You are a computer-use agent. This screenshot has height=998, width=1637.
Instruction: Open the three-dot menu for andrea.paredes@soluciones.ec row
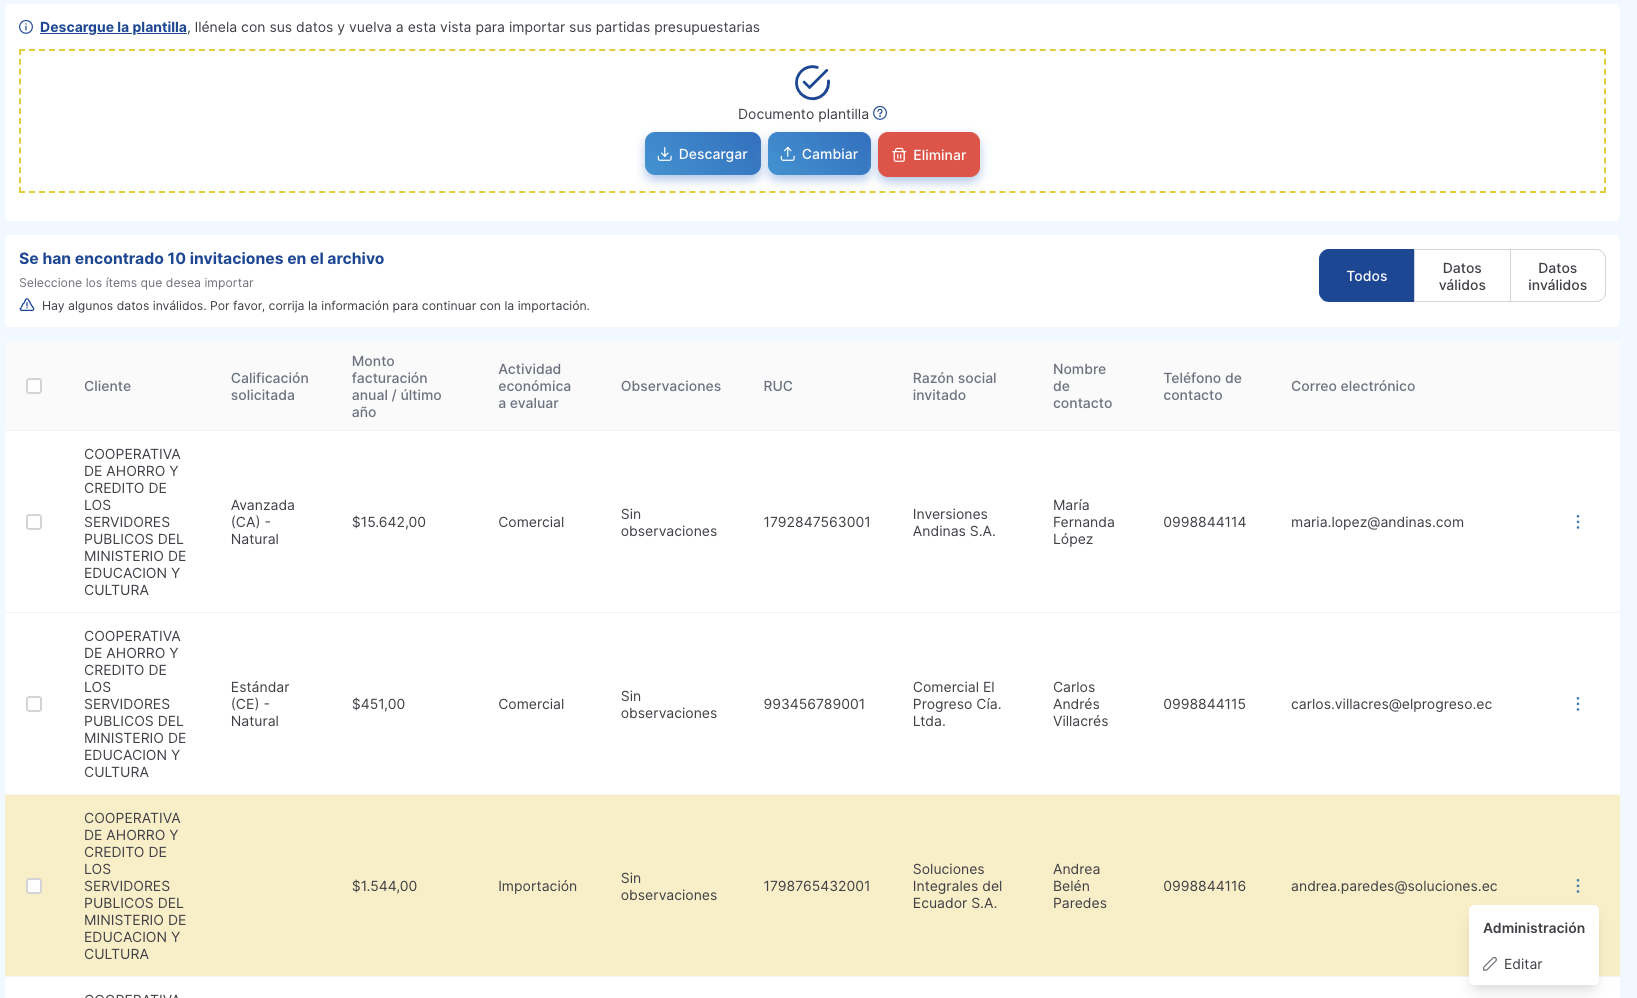(1578, 886)
